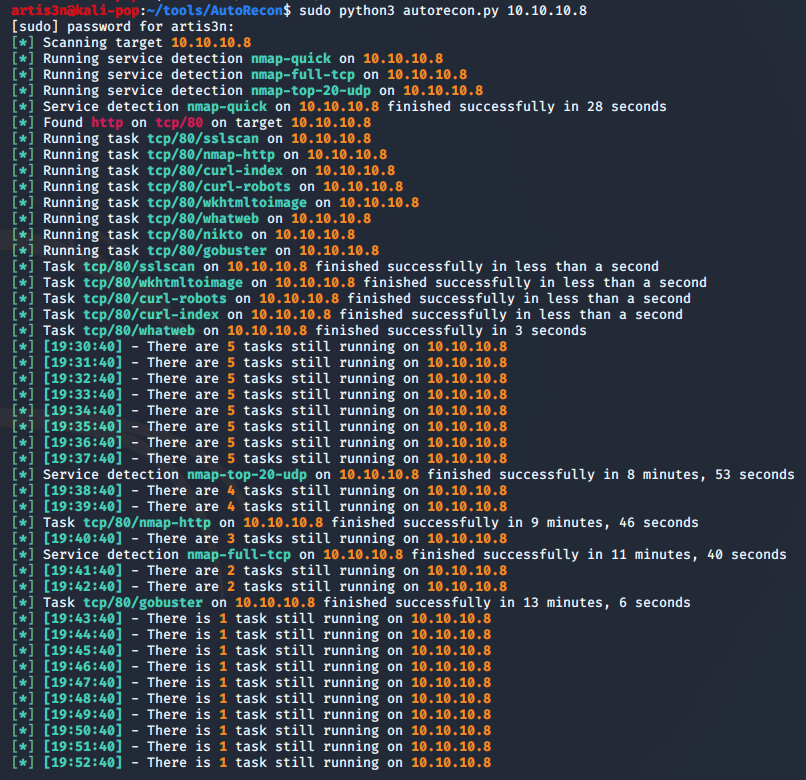The height and width of the screenshot is (780, 806).
Task: Click 'tcp/80/gobuster' in the finished Task line
Action: [143, 602]
